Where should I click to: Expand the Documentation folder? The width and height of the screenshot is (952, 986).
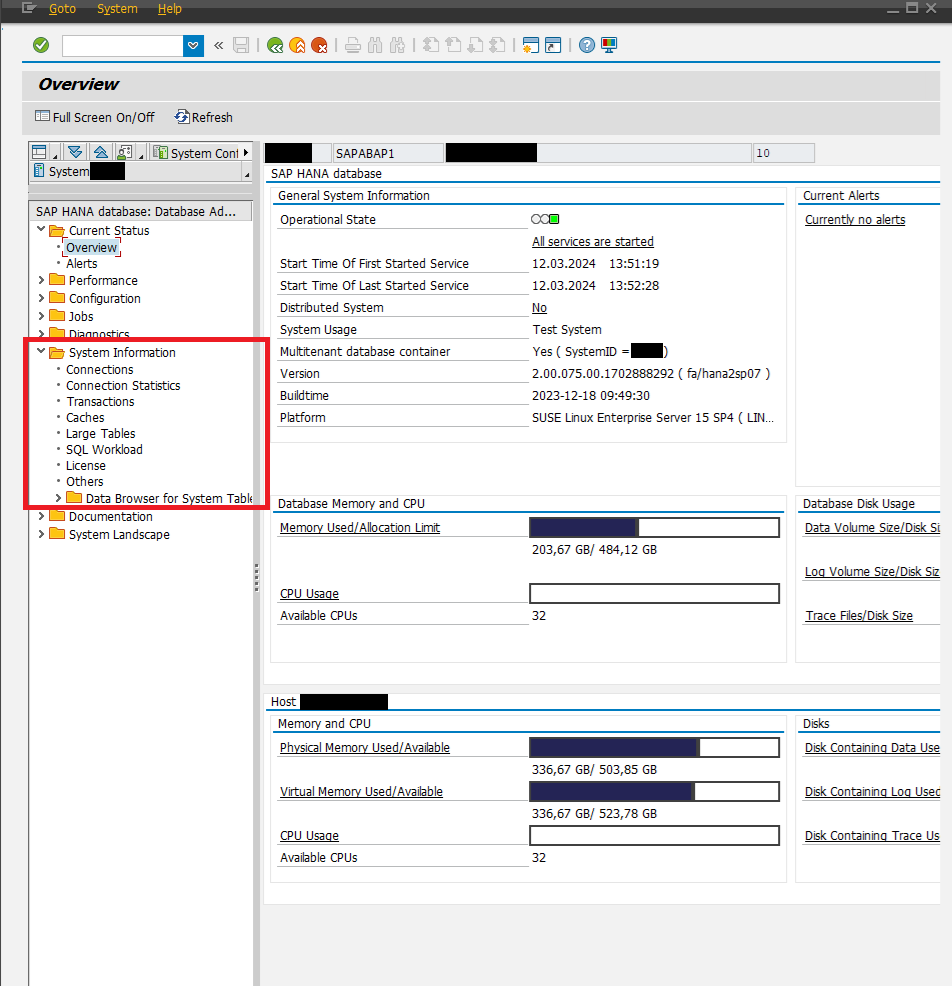click(41, 516)
